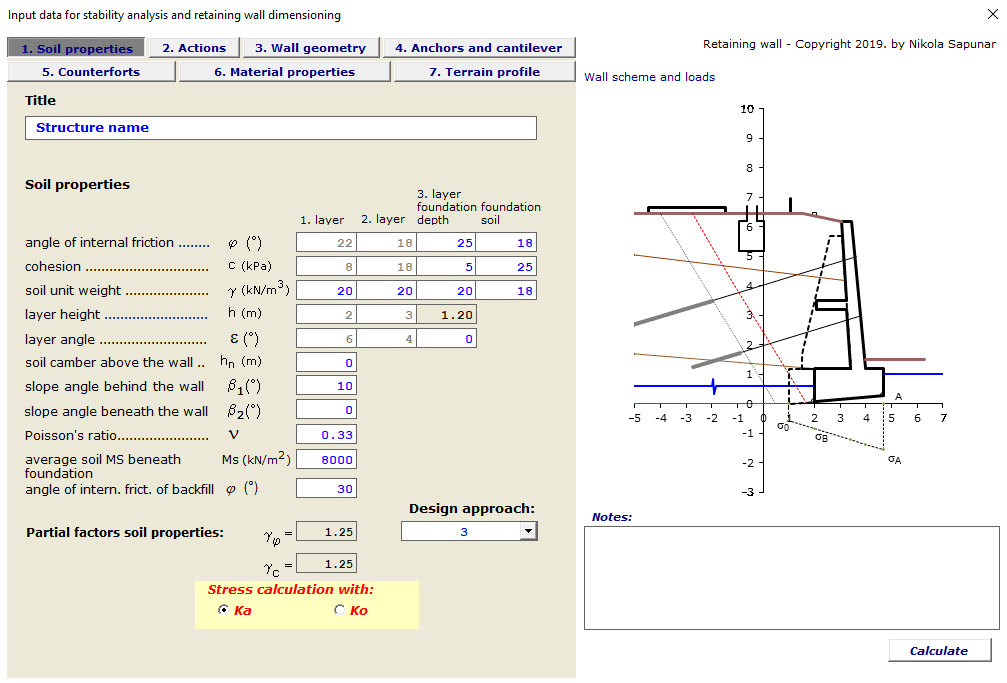Select the "1. Soil properties" tab
Image resolution: width=1007 pixels, height=683 pixels.
point(76,47)
